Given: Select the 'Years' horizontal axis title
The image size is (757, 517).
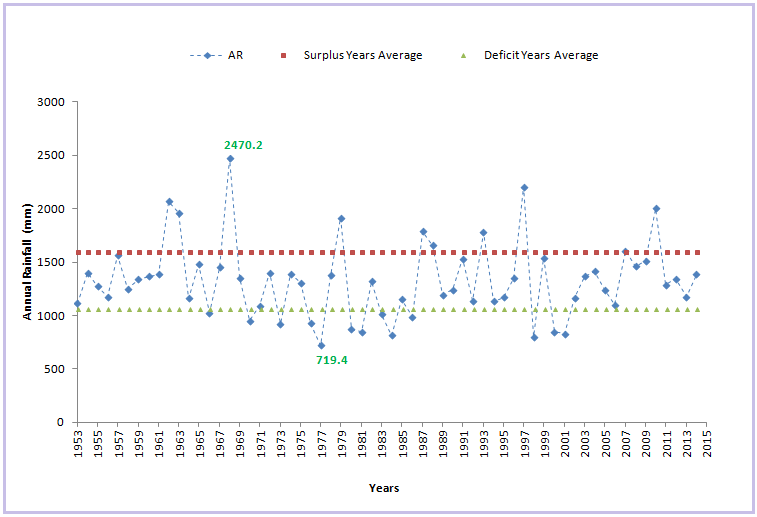Looking at the screenshot, I should point(382,488).
